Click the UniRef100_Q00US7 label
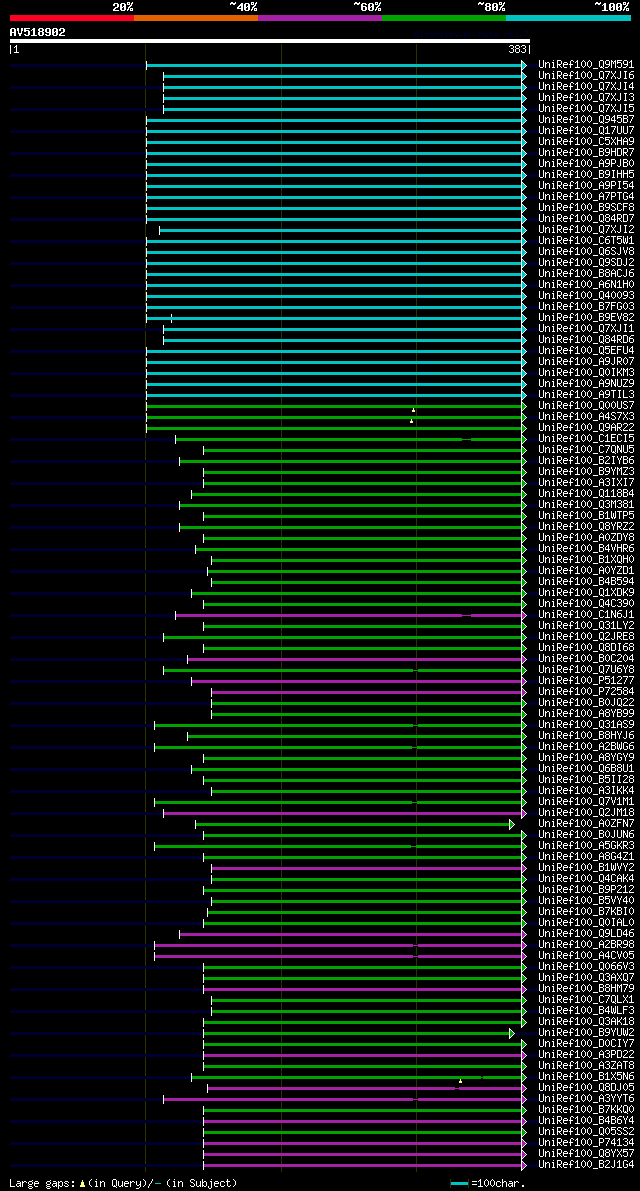The width and height of the screenshot is (640, 1191). [585, 406]
